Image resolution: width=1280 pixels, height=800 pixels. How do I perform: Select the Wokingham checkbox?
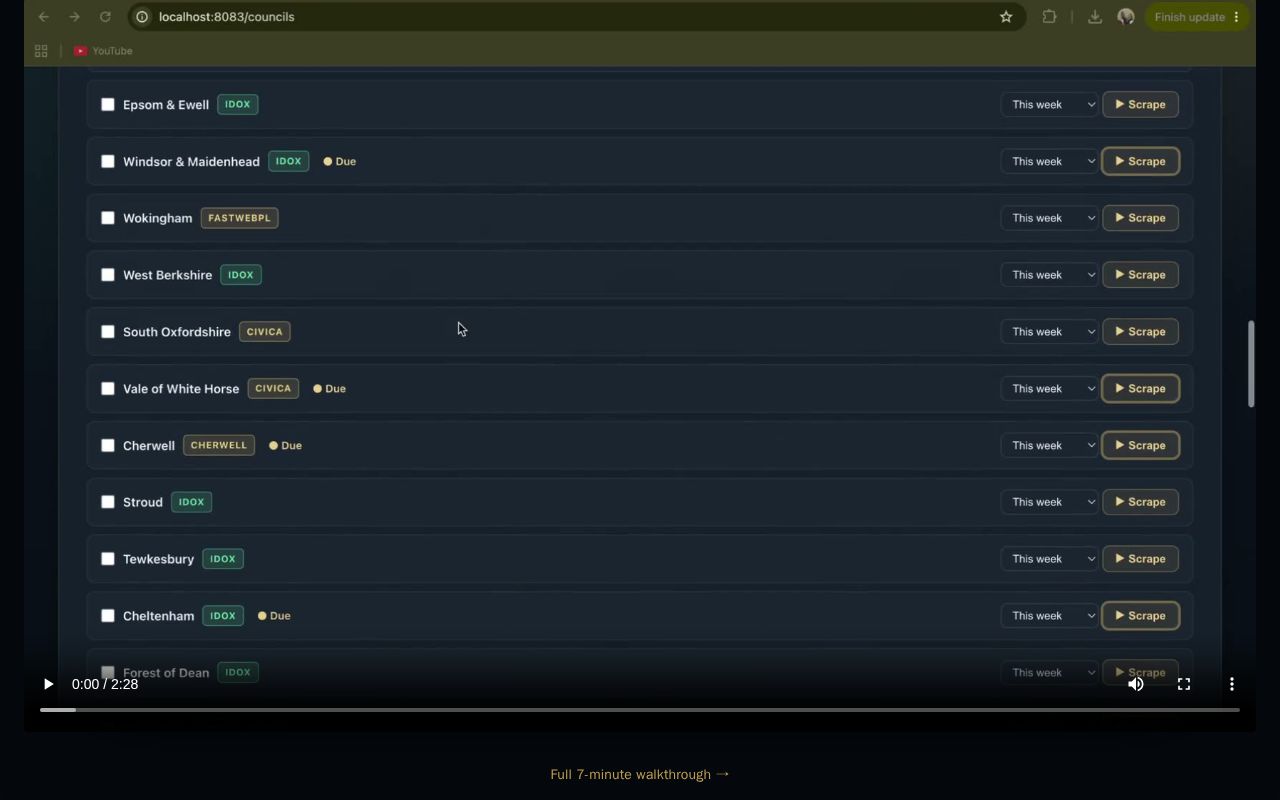click(x=108, y=218)
